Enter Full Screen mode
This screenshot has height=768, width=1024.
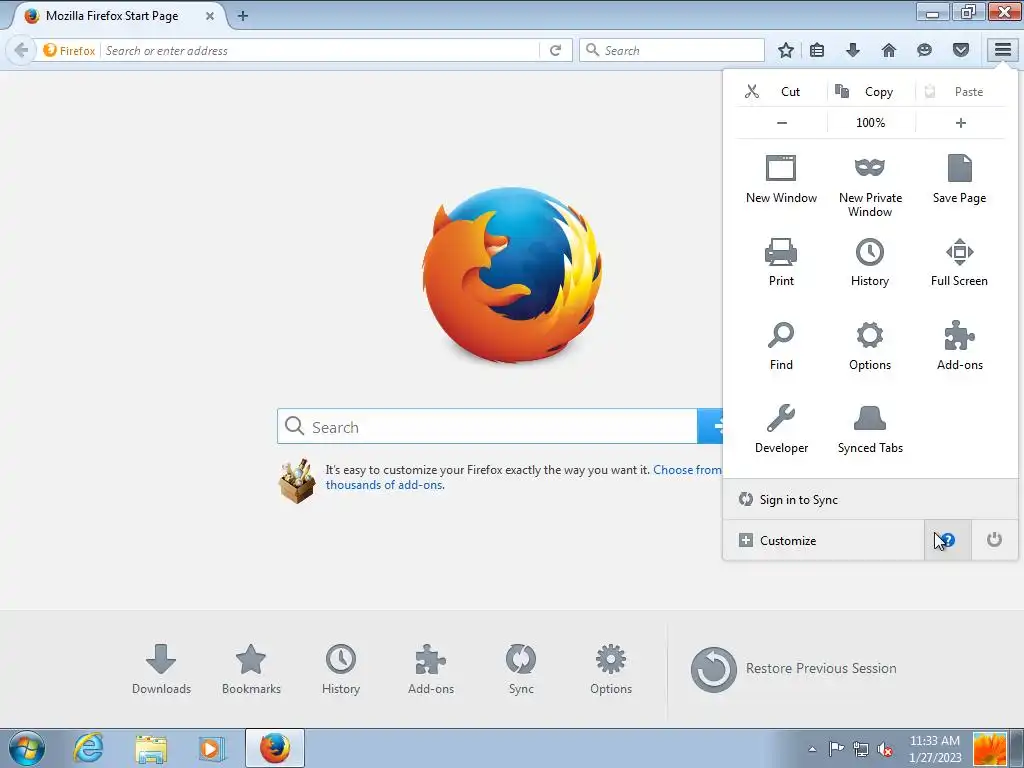tap(959, 262)
